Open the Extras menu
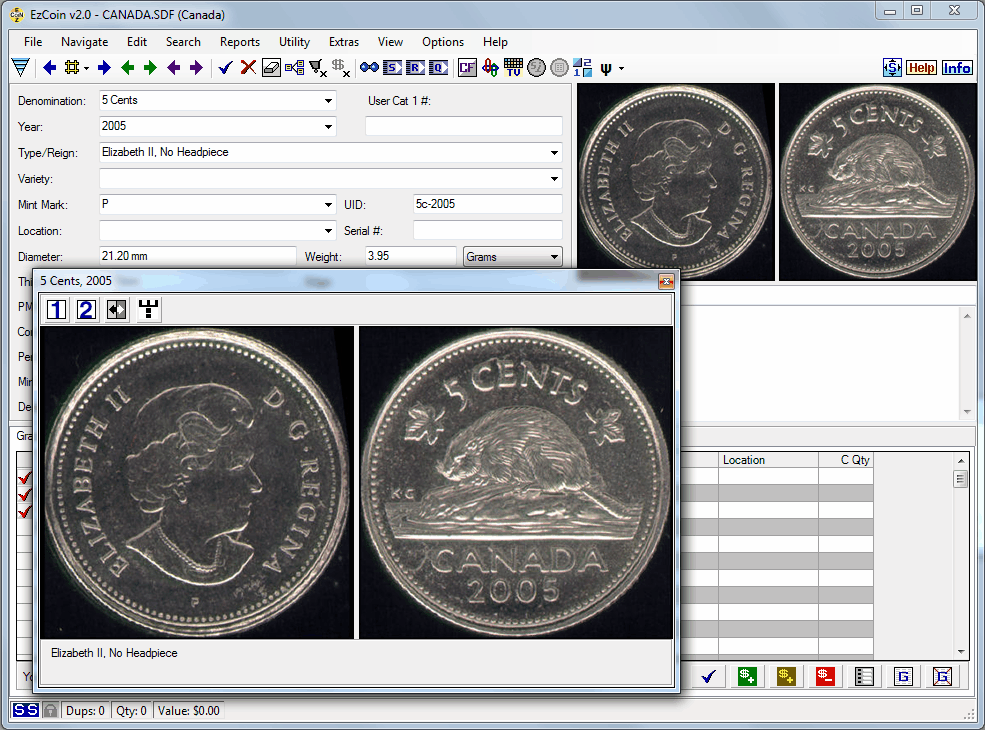This screenshot has height=730, width=985. point(344,42)
